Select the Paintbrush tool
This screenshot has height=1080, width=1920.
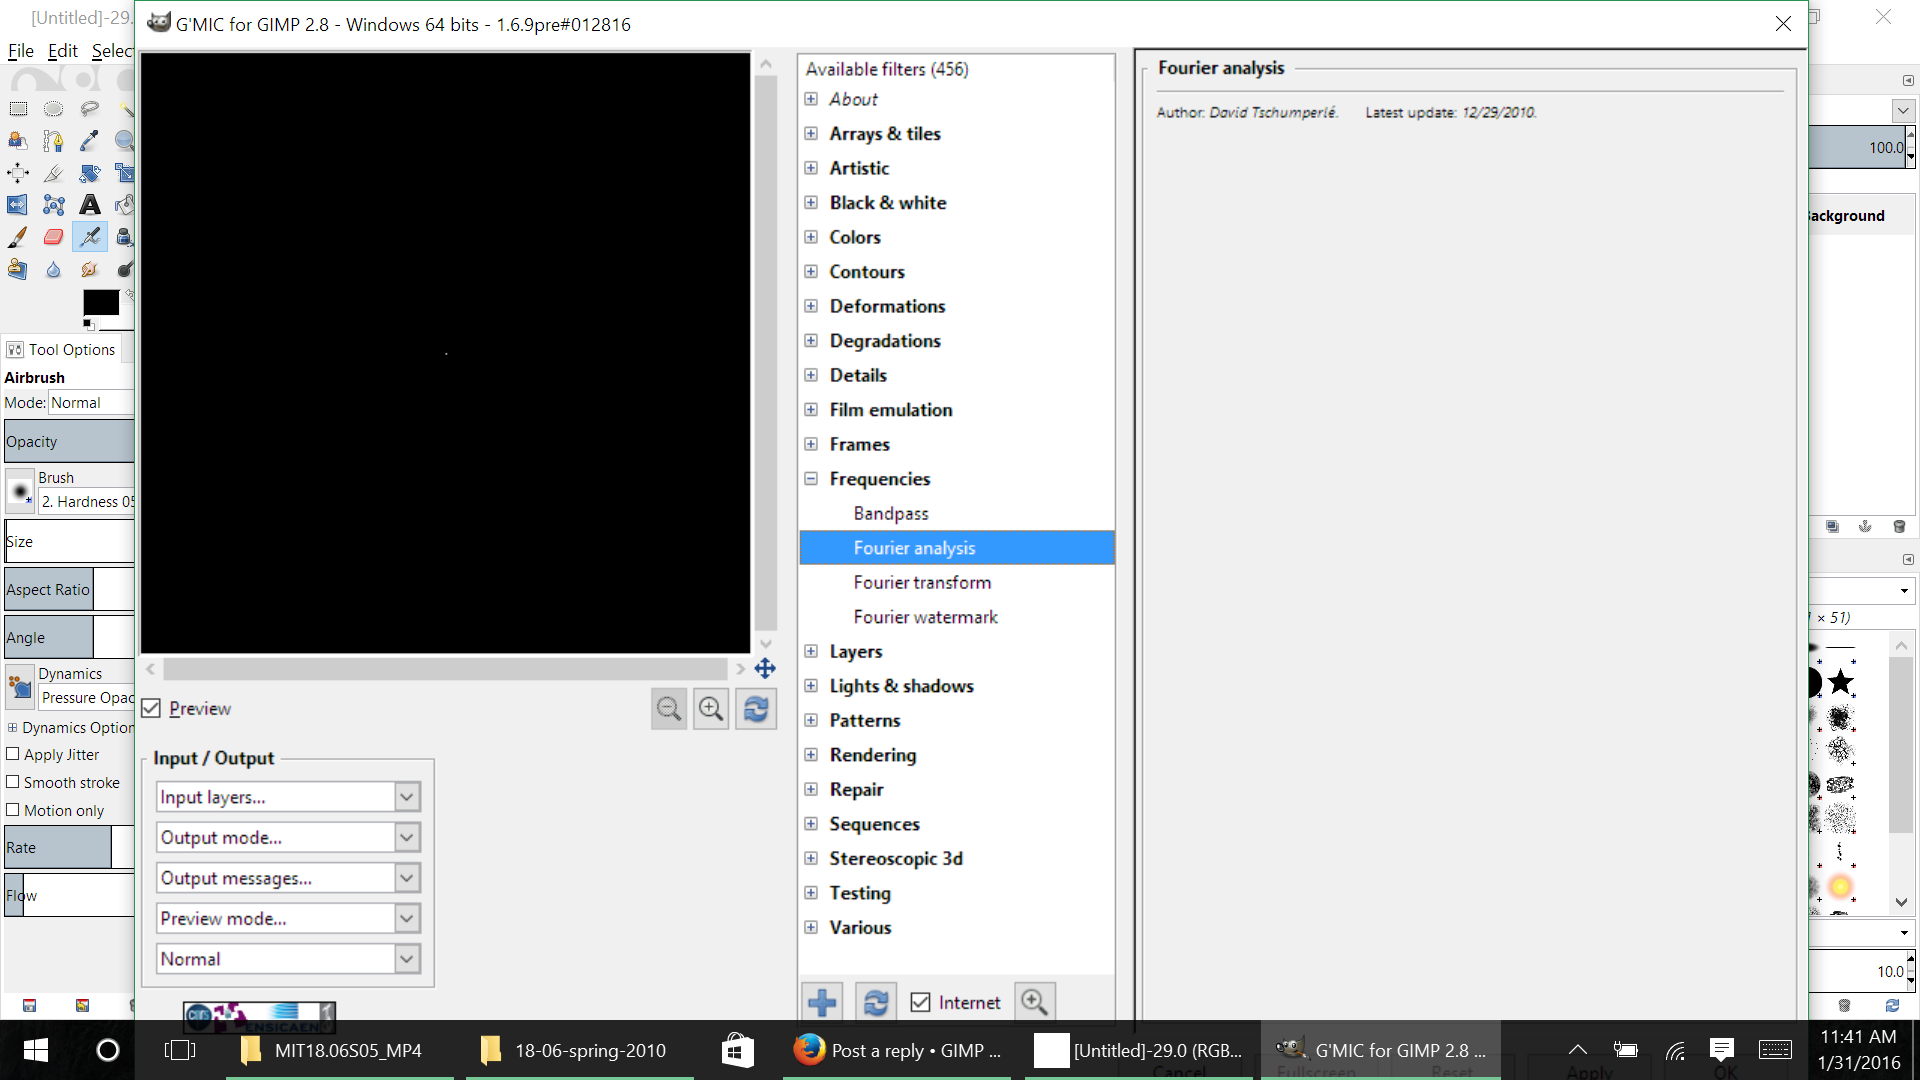coord(18,237)
